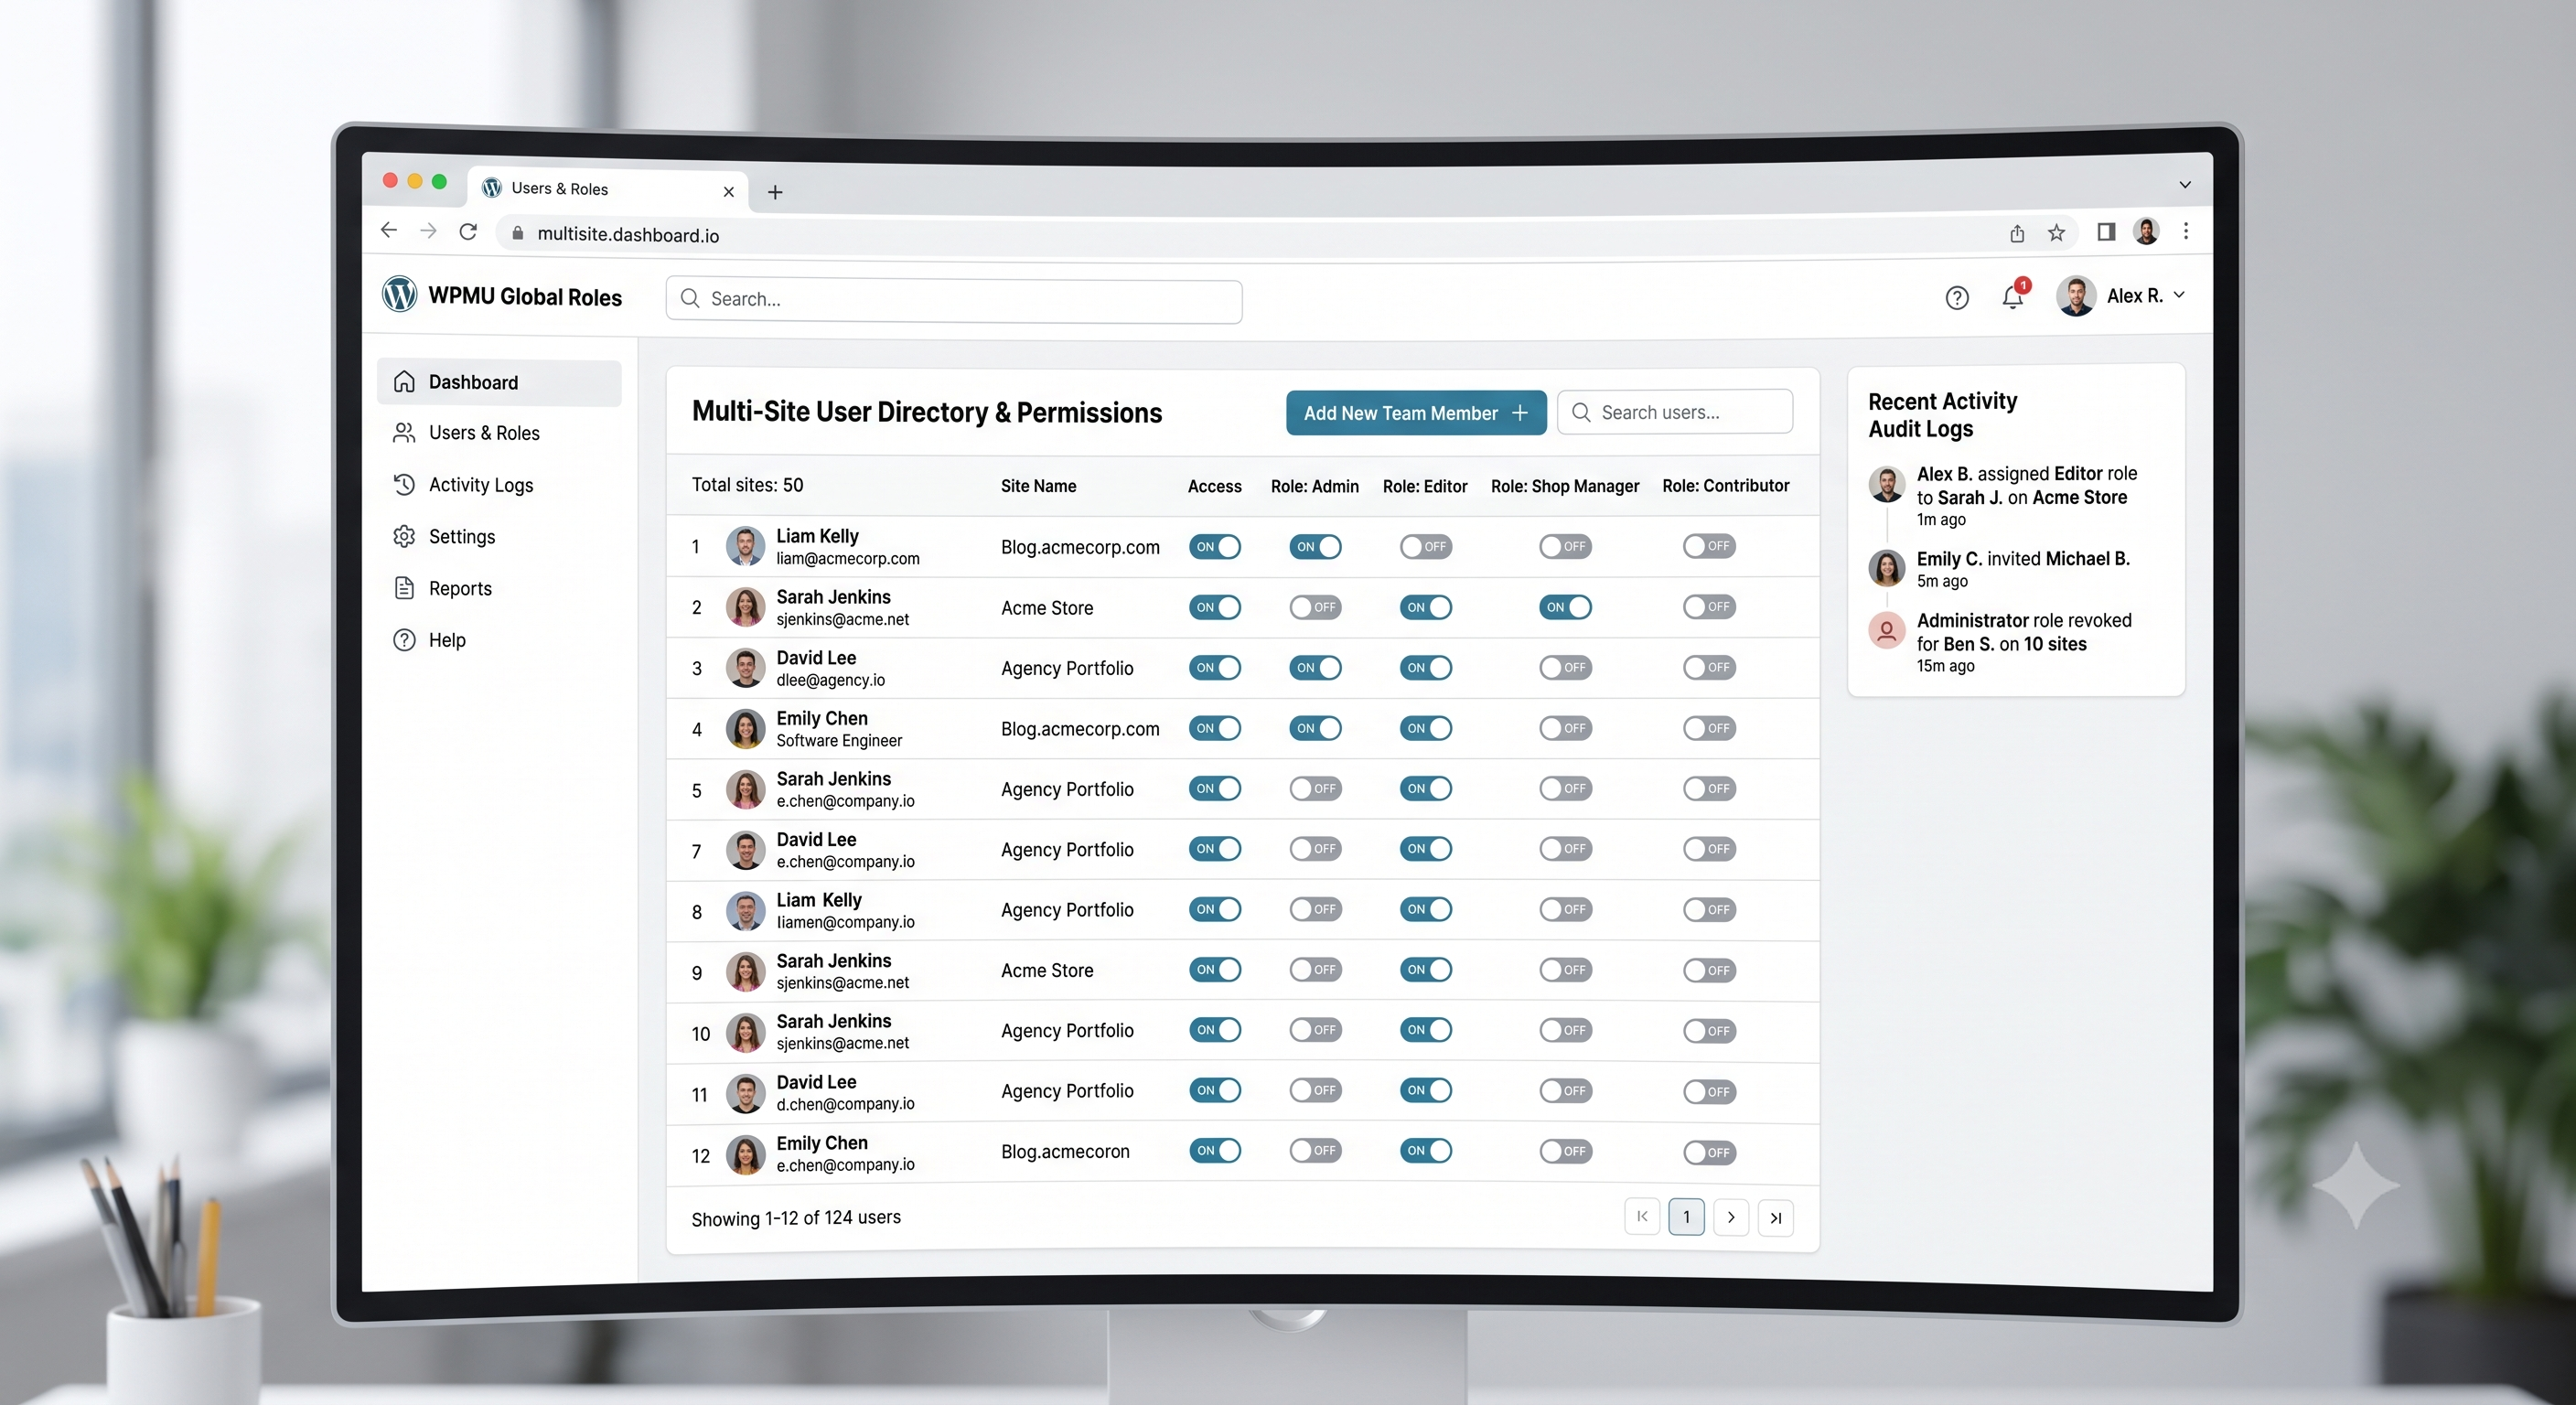
Task: Jump to the last page of users
Action: point(1776,1218)
